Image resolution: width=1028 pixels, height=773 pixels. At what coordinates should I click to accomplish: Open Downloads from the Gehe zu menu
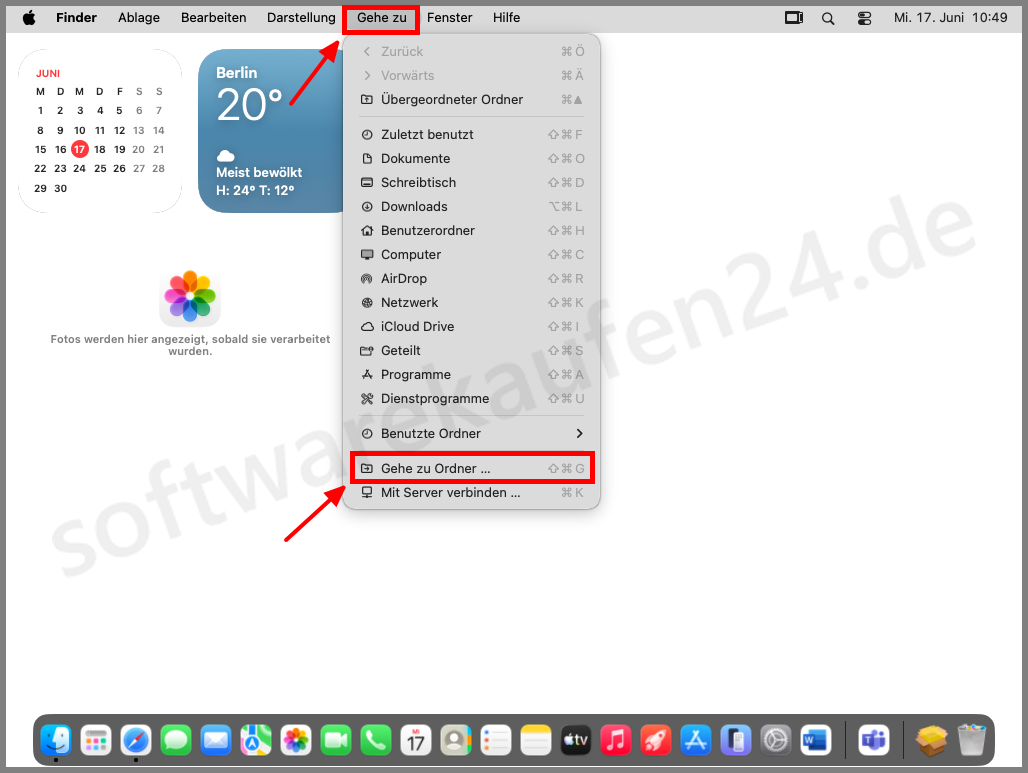(471, 207)
